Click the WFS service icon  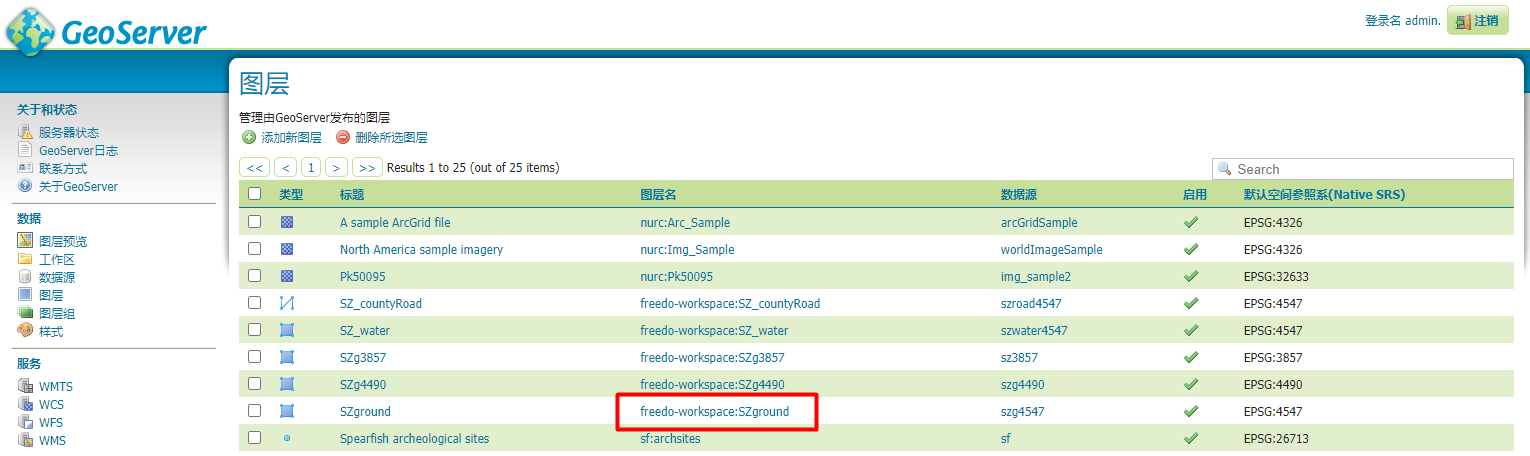(x=25, y=422)
